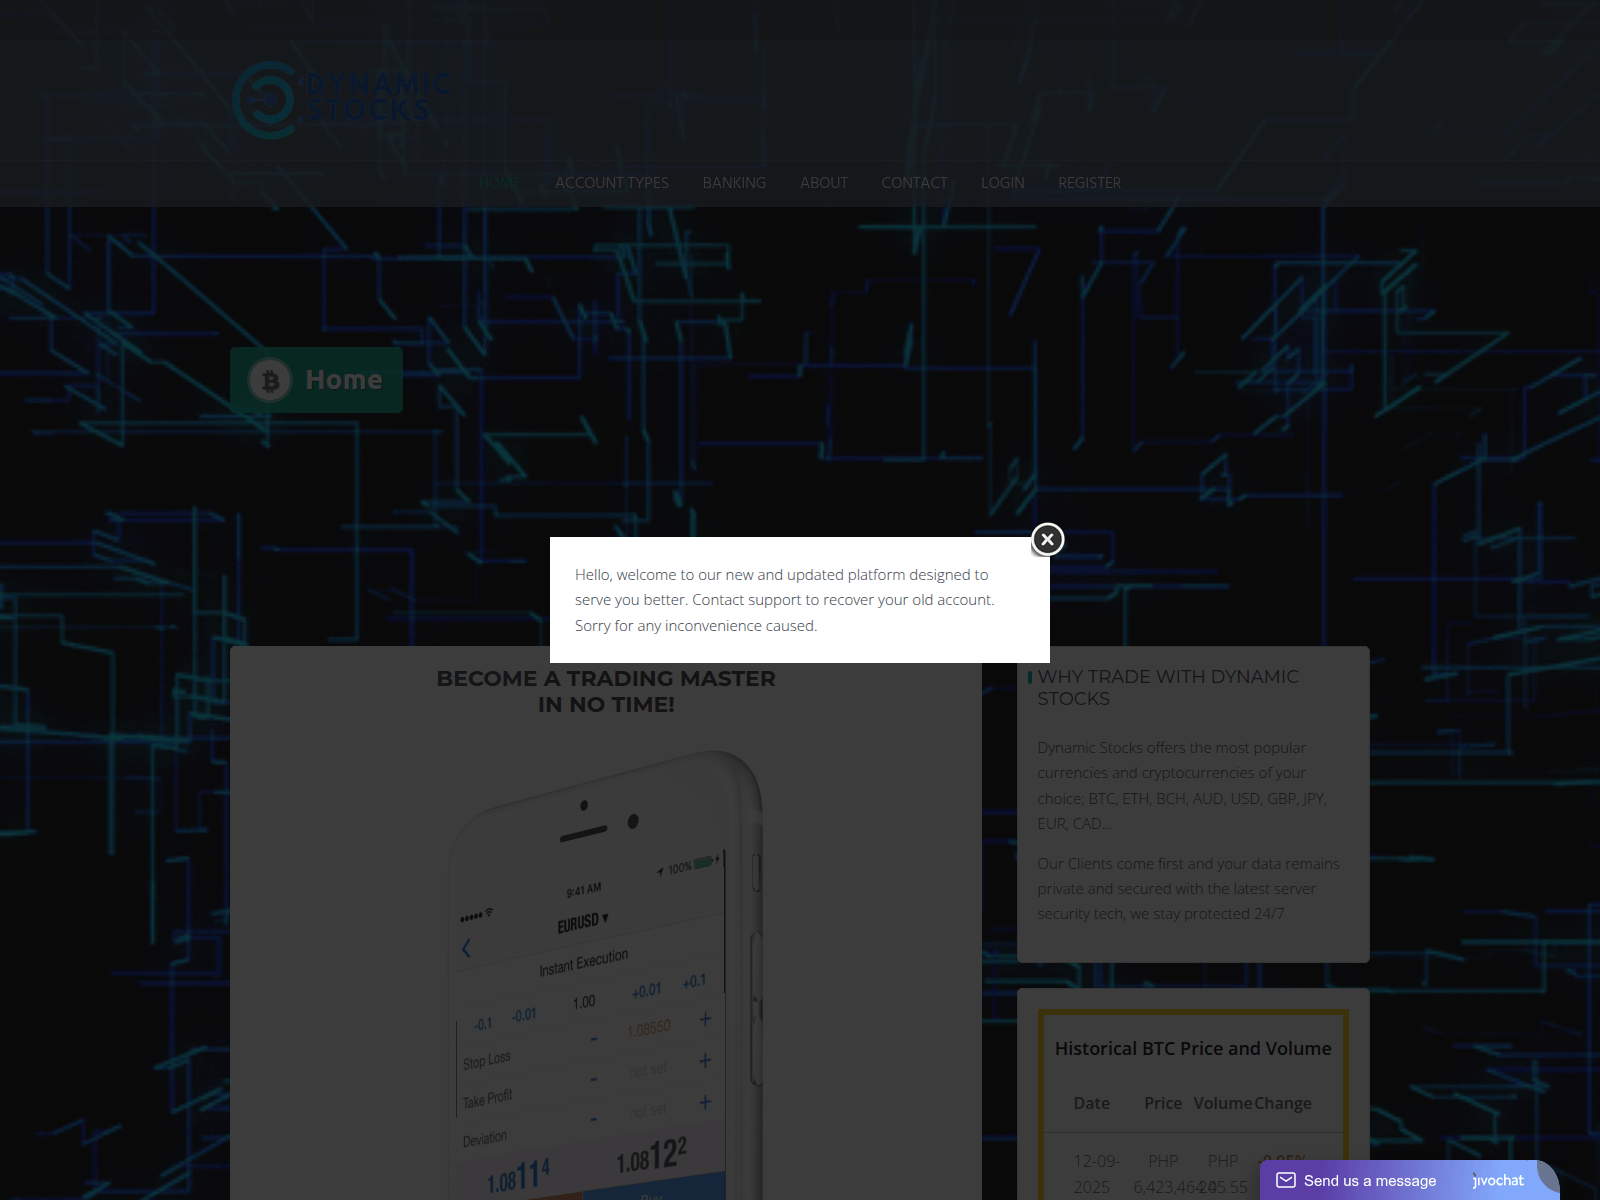The width and height of the screenshot is (1600, 1200).
Task: Click the Volume column header
Action: pyautogui.click(x=1222, y=1103)
